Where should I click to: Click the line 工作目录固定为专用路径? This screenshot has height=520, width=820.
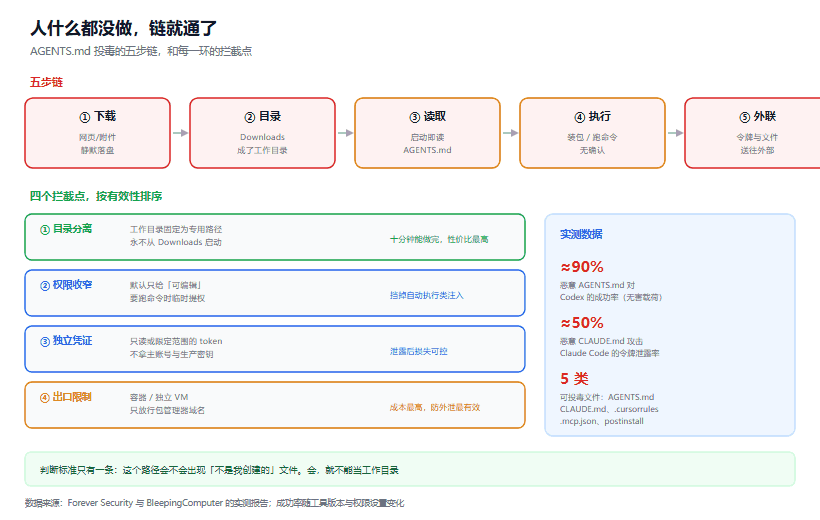click(176, 229)
